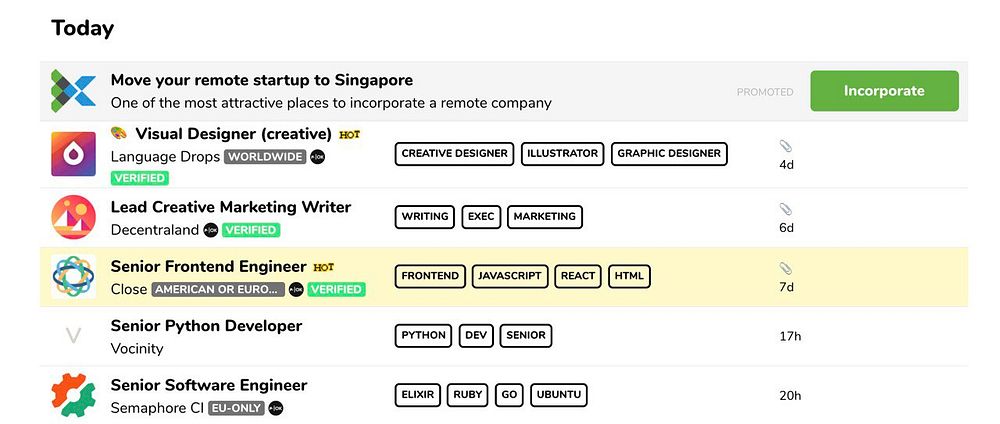
Task: Filter by WRITING tag
Action: tap(425, 217)
